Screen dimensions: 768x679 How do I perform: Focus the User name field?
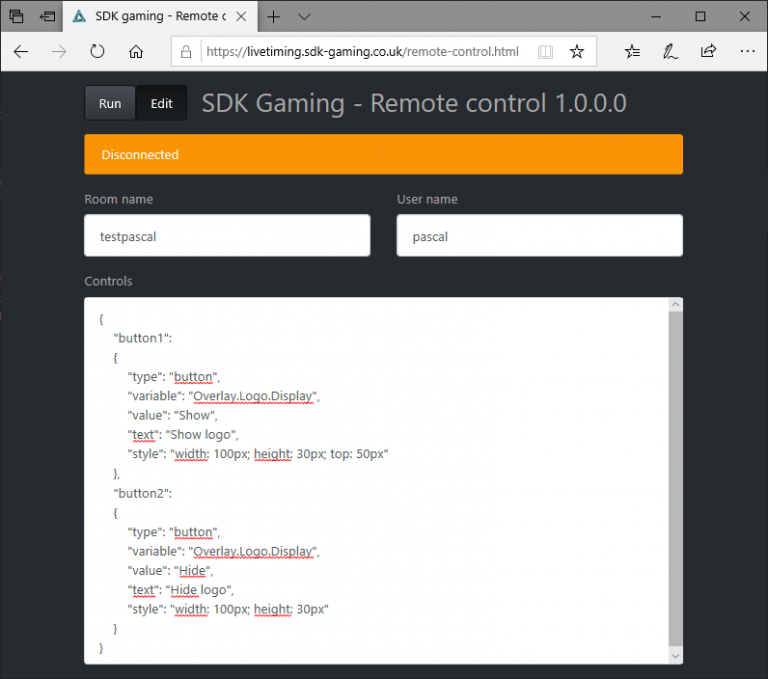point(540,236)
